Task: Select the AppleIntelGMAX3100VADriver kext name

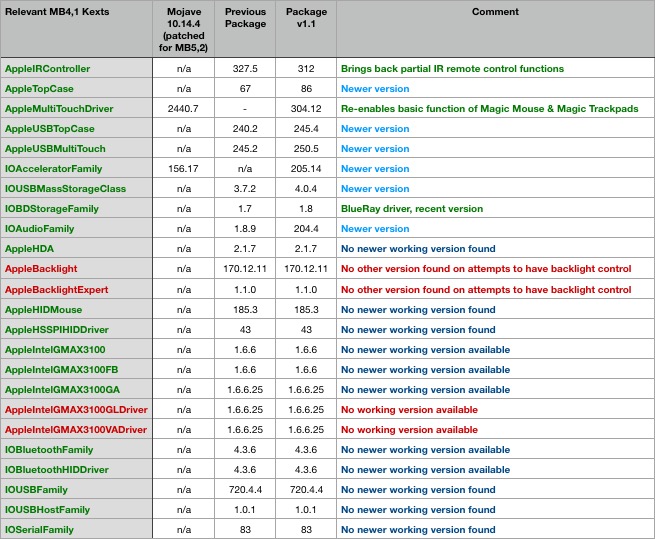Action: tap(76, 430)
